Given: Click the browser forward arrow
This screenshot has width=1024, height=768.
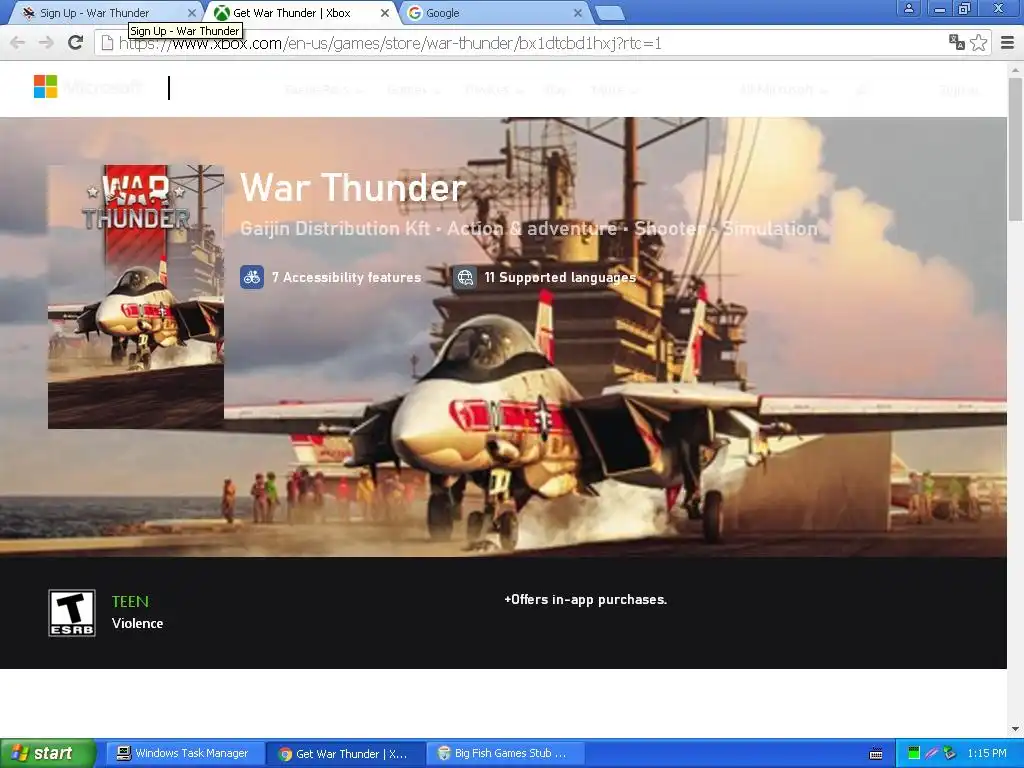Looking at the screenshot, I should (x=46, y=43).
